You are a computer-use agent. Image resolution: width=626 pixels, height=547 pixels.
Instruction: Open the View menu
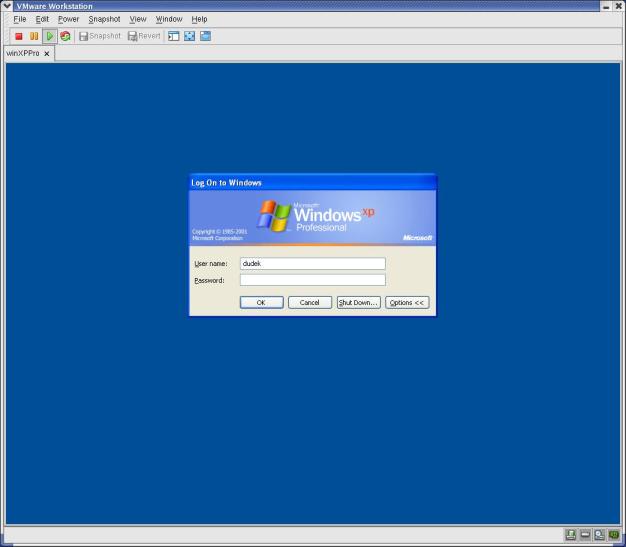pos(138,19)
